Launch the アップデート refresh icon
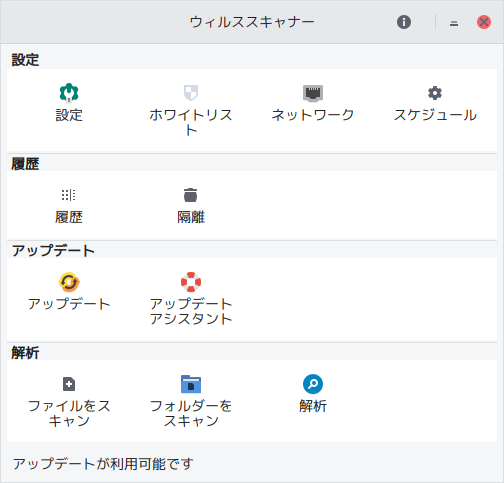Image resolution: width=504 pixels, height=483 pixels. (x=69, y=282)
